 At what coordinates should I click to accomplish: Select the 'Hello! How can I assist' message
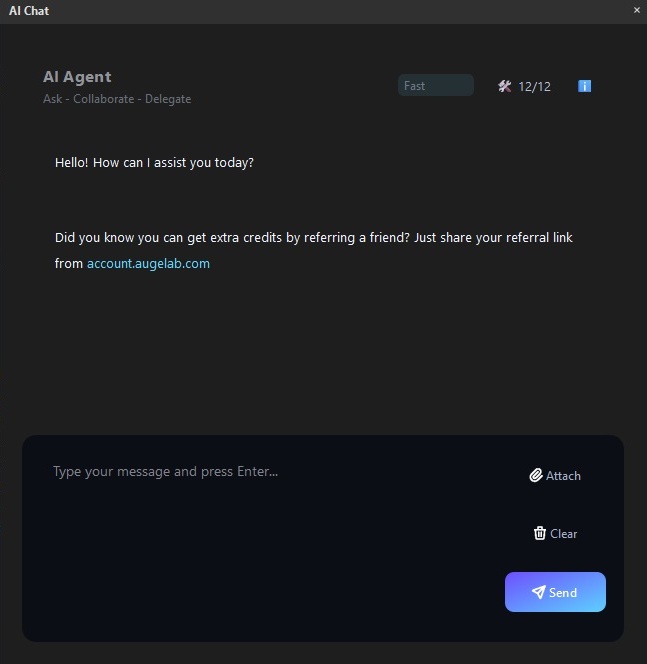point(154,162)
